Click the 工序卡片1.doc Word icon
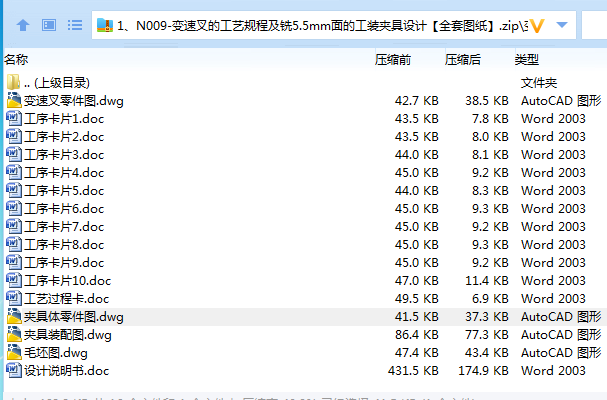The width and height of the screenshot is (607, 400). point(14,118)
